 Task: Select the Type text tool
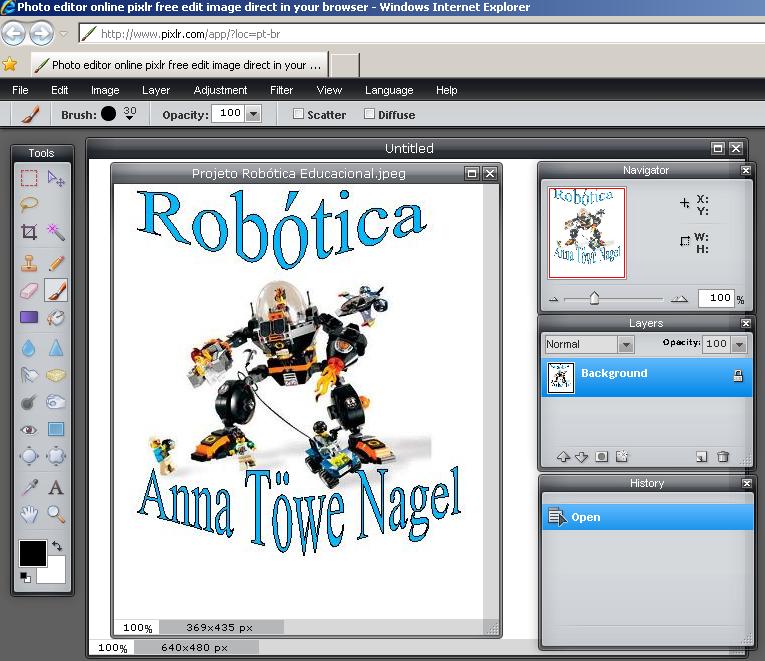(x=56, y=487)
